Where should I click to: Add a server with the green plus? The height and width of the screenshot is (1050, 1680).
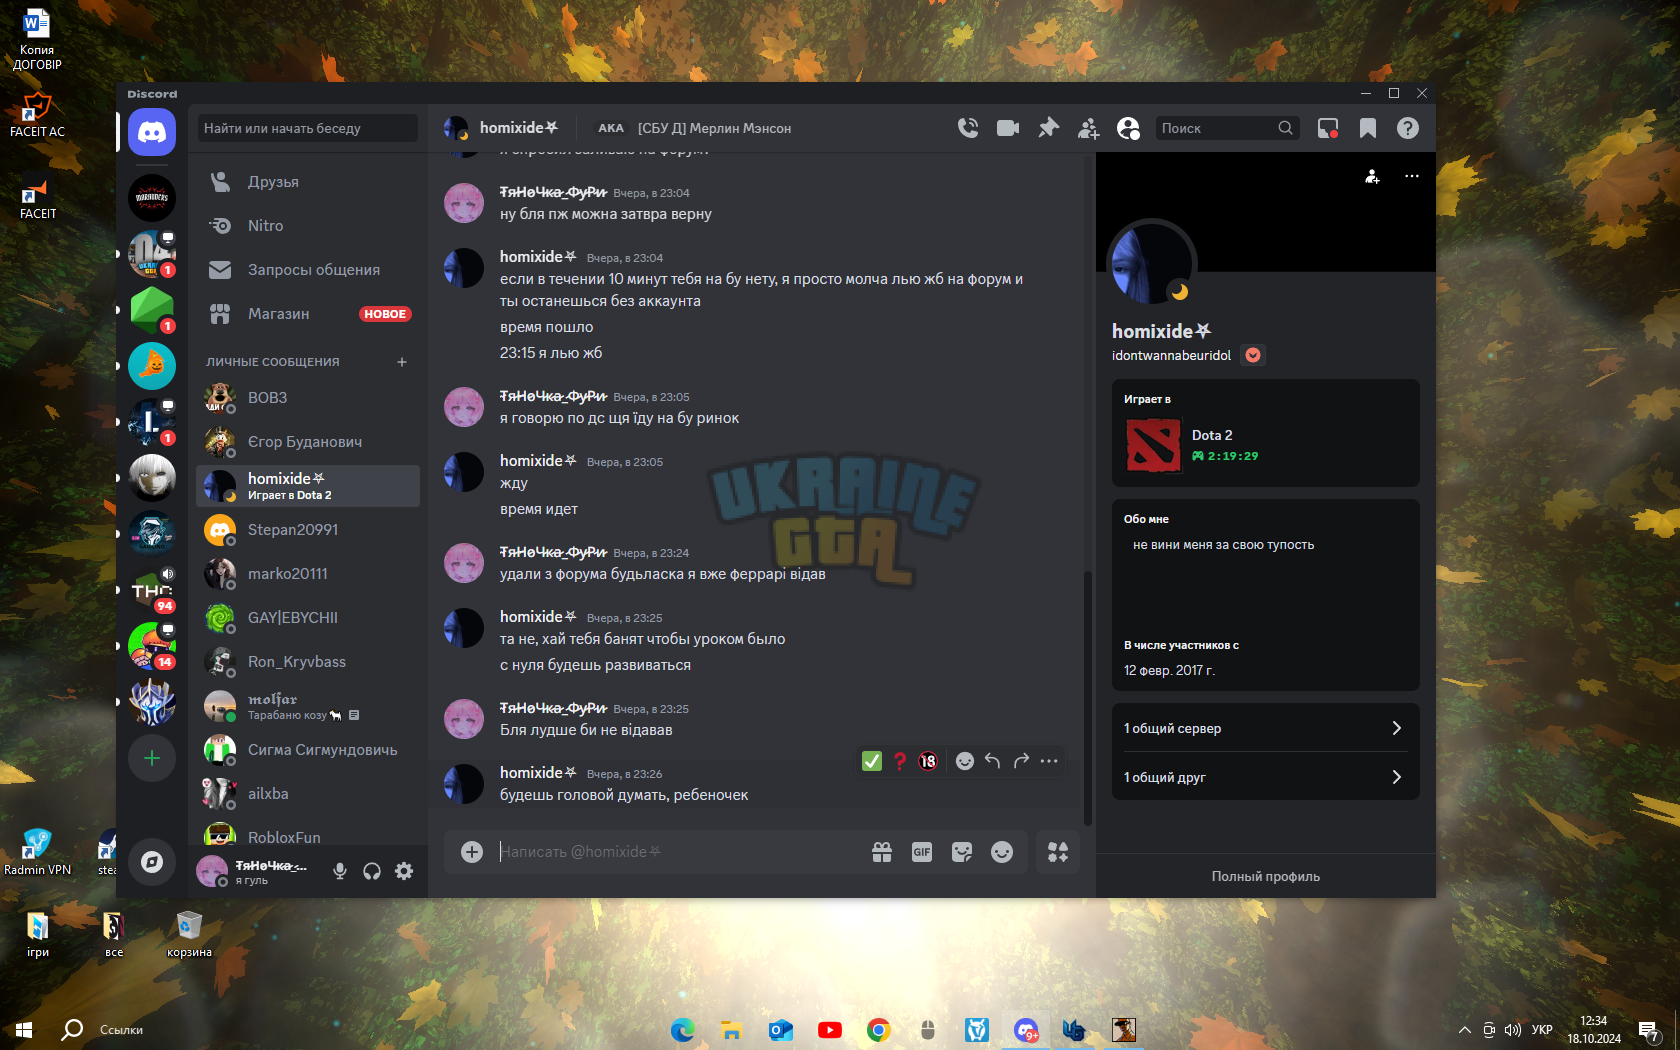click(152, 758)
